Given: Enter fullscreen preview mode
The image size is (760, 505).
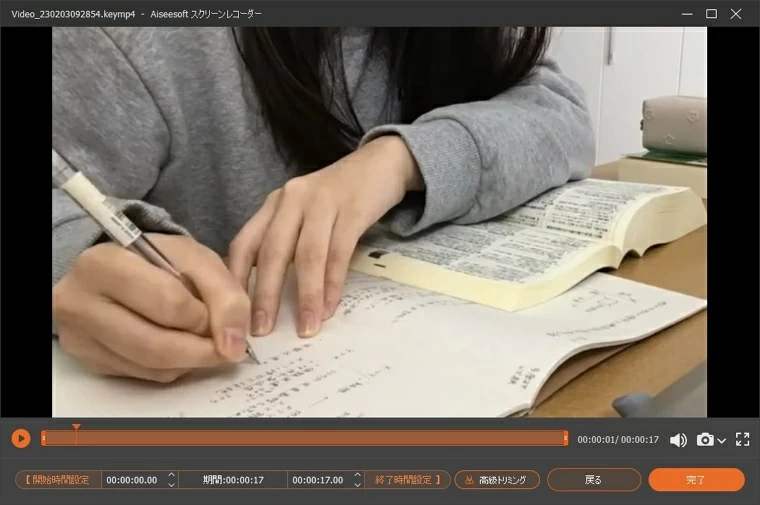Looking at the screenshot, I should 742,439.
